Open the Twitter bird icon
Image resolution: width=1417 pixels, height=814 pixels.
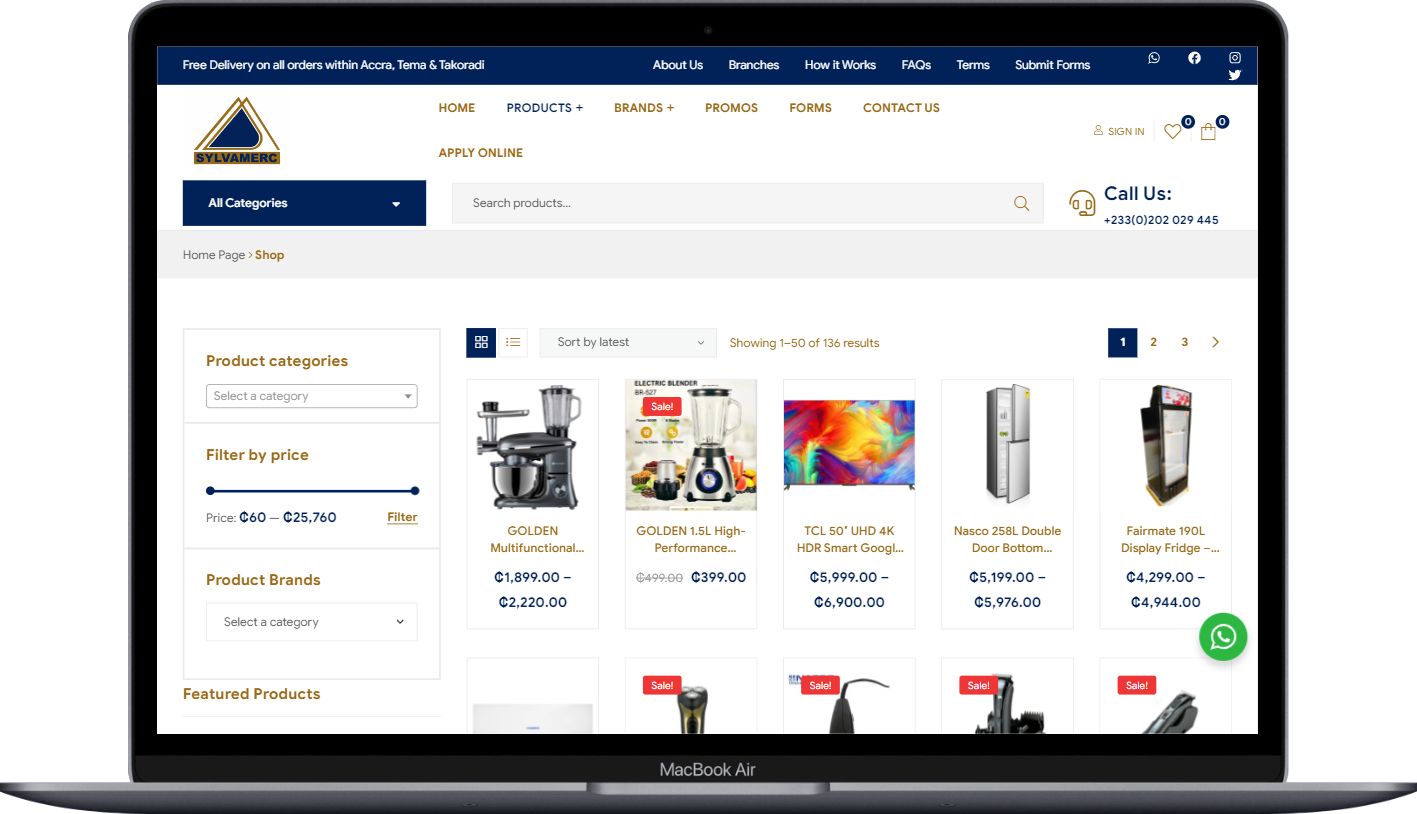pos(1235,75)
